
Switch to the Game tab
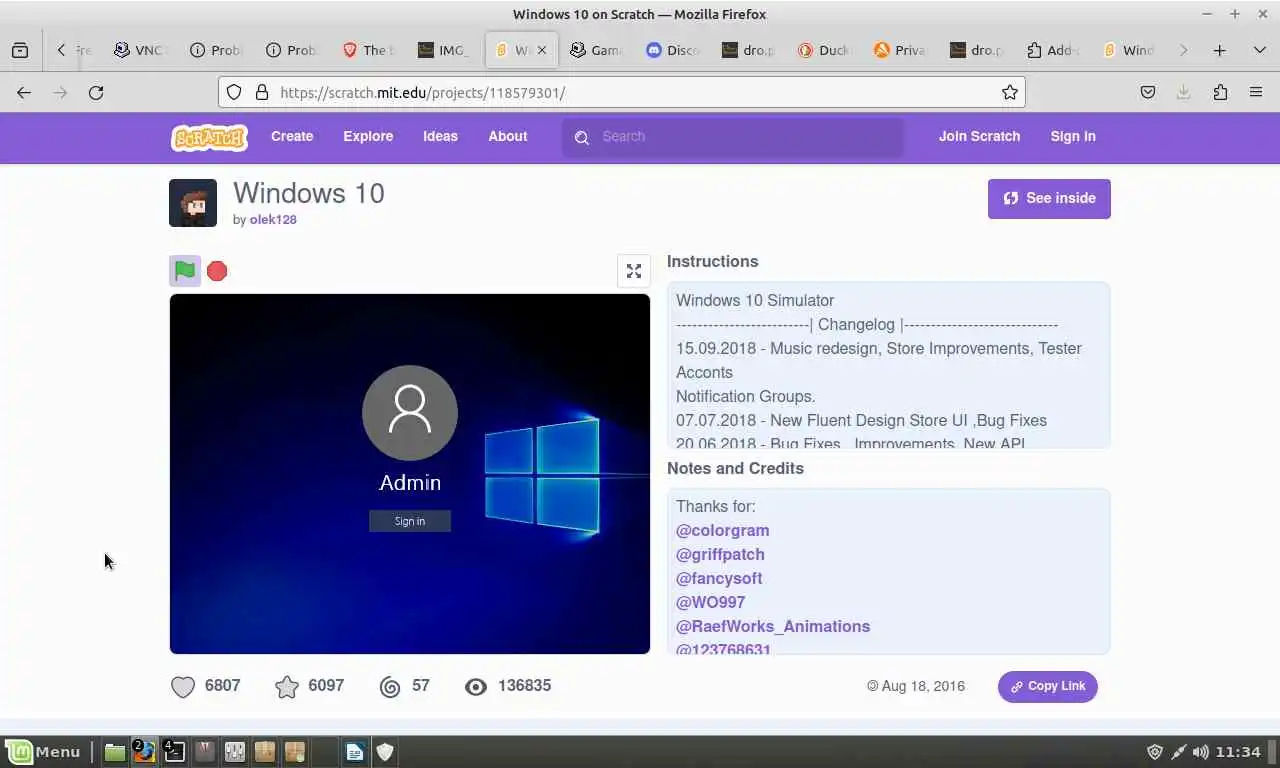(x=596, y=50)
